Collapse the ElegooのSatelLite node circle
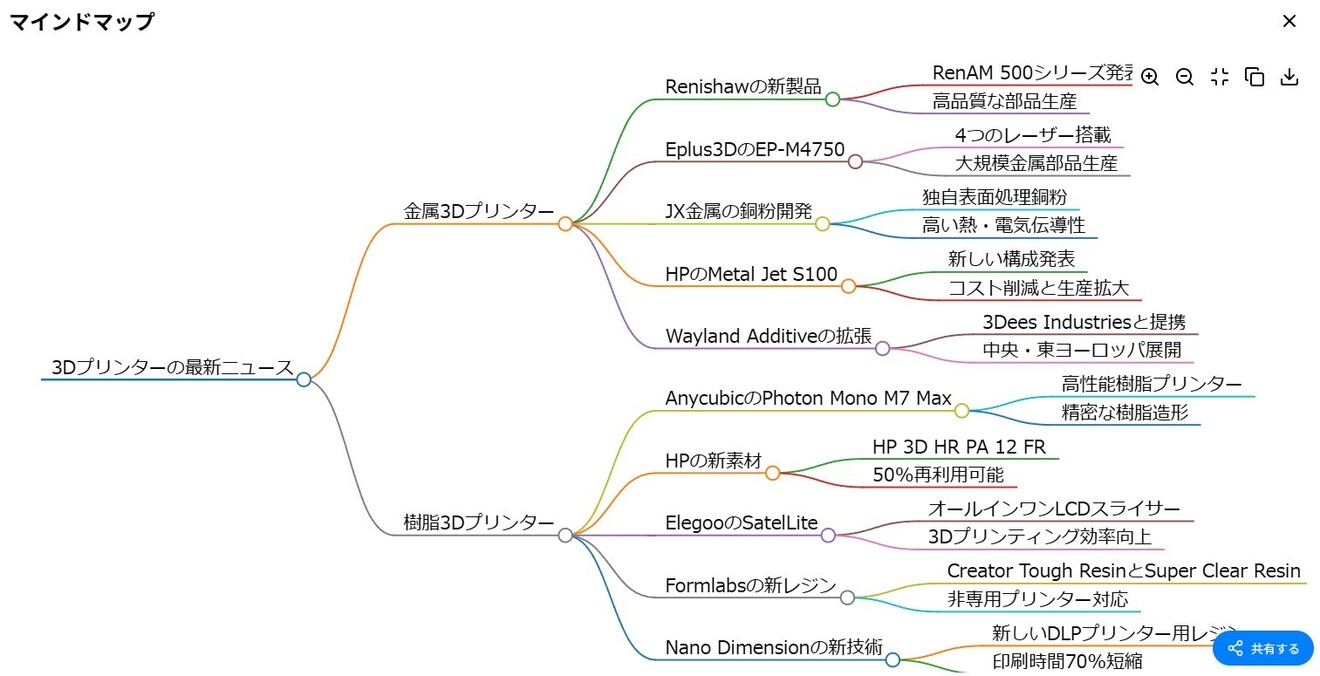This screenshot has height=676, width=1320. click(828, 535)
